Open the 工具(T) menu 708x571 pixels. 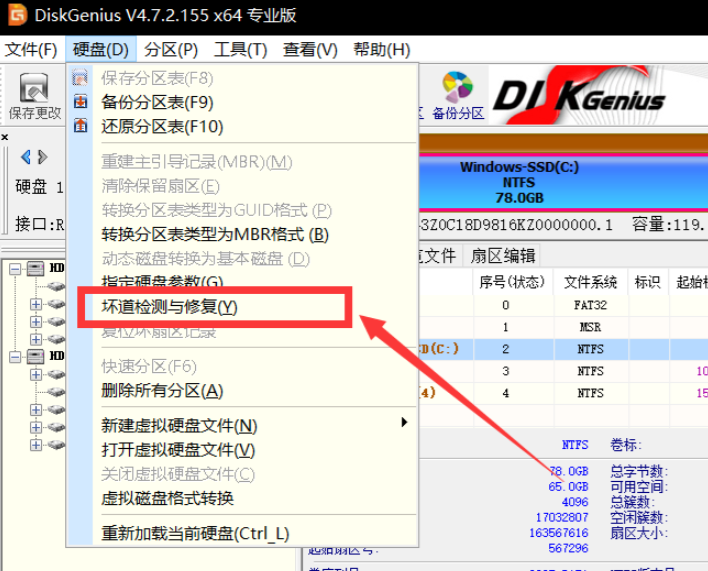click(x=240, y=49)
